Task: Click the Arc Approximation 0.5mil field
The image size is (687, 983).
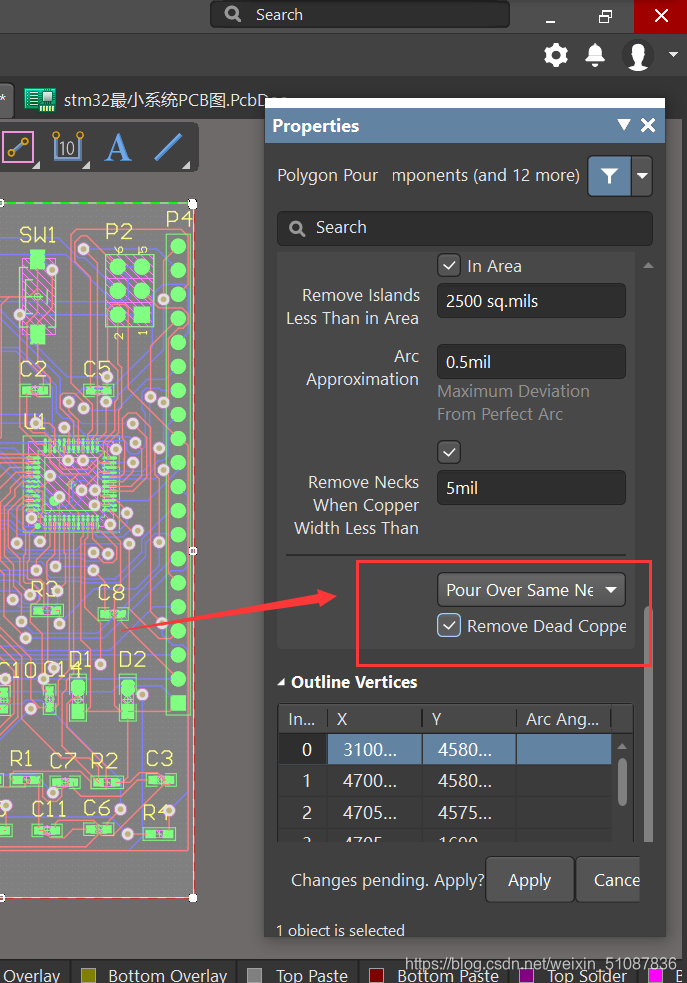Action: click(531, 362)
